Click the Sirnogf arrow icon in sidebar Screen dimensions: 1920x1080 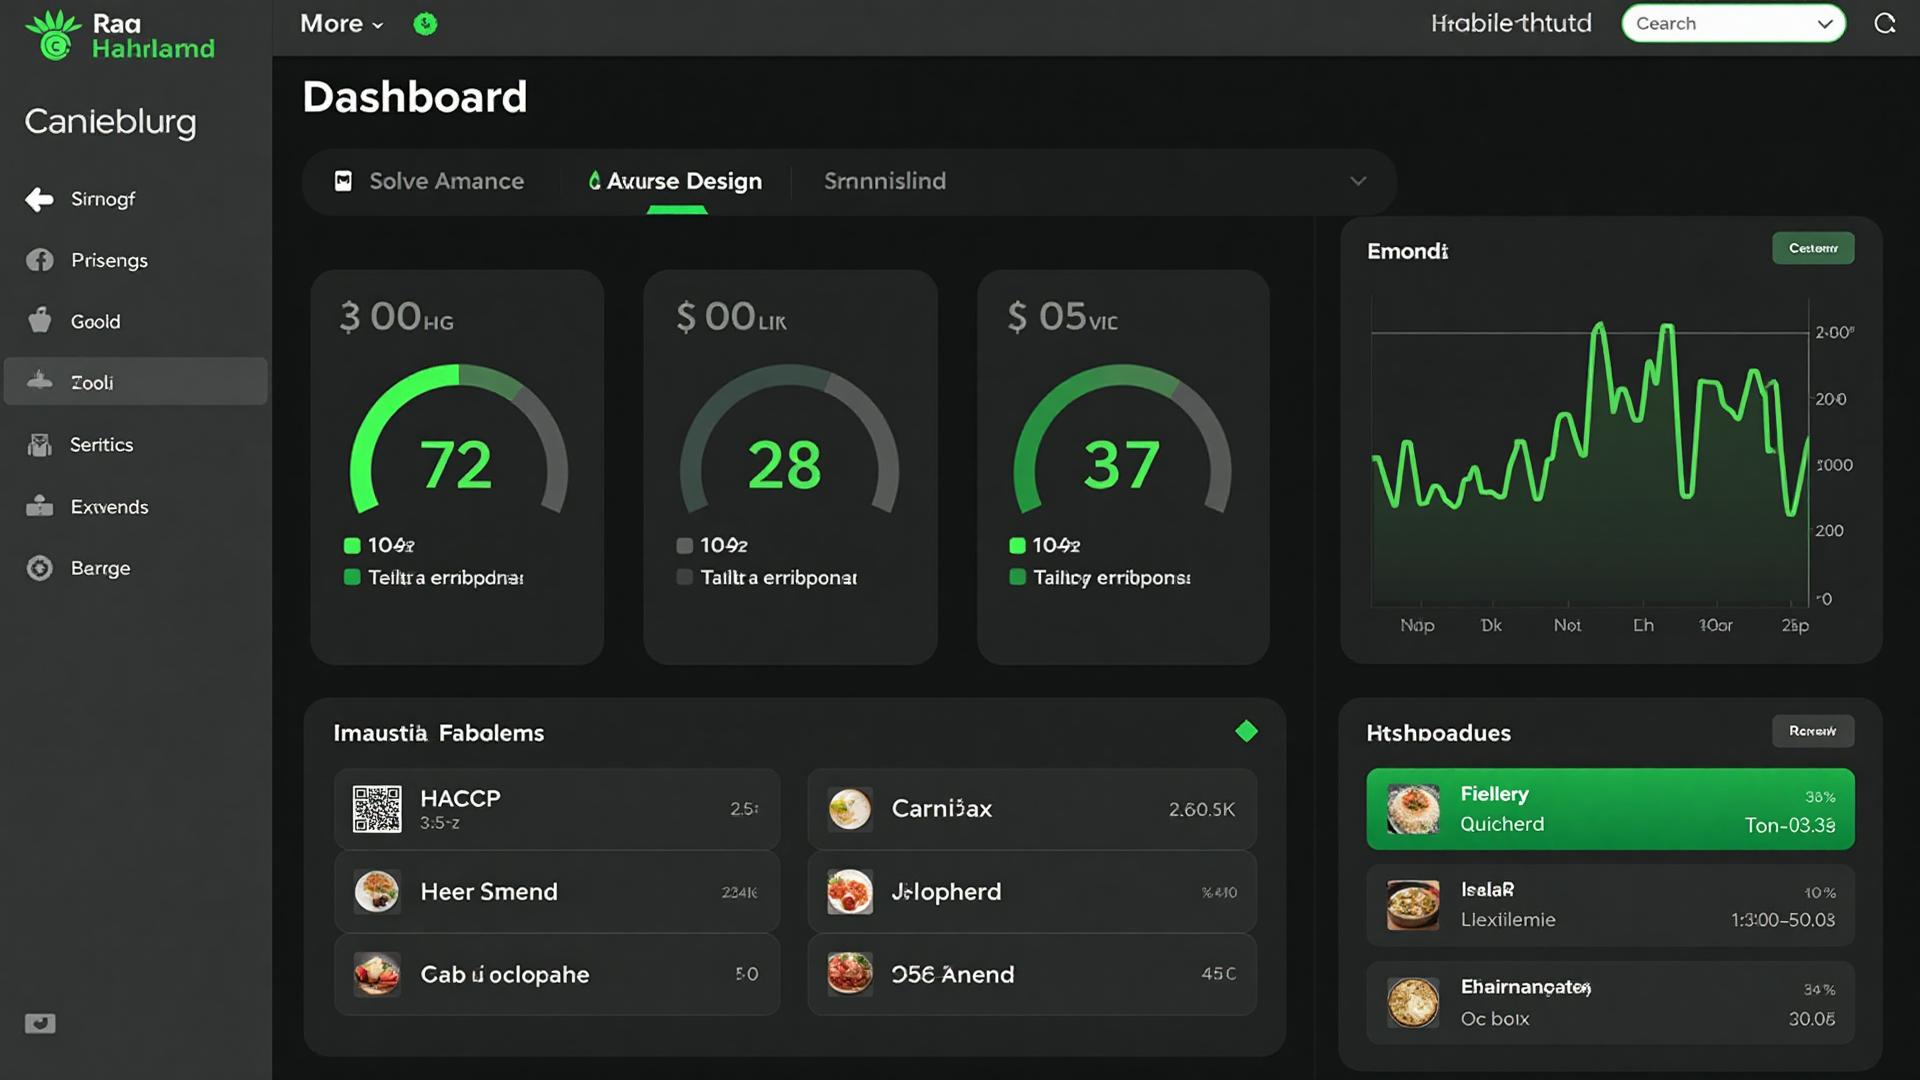[40, 200]
